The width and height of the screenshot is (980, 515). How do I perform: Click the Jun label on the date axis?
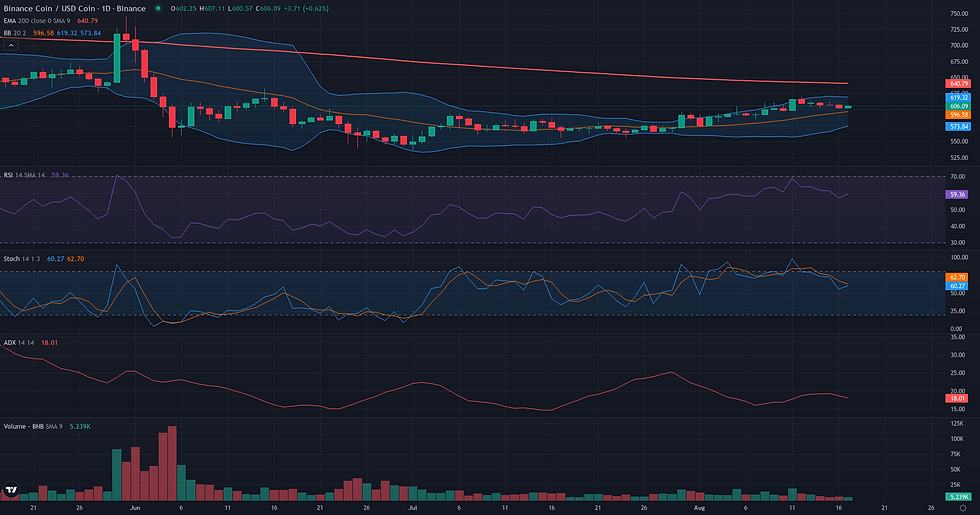[x=134, y=508]
